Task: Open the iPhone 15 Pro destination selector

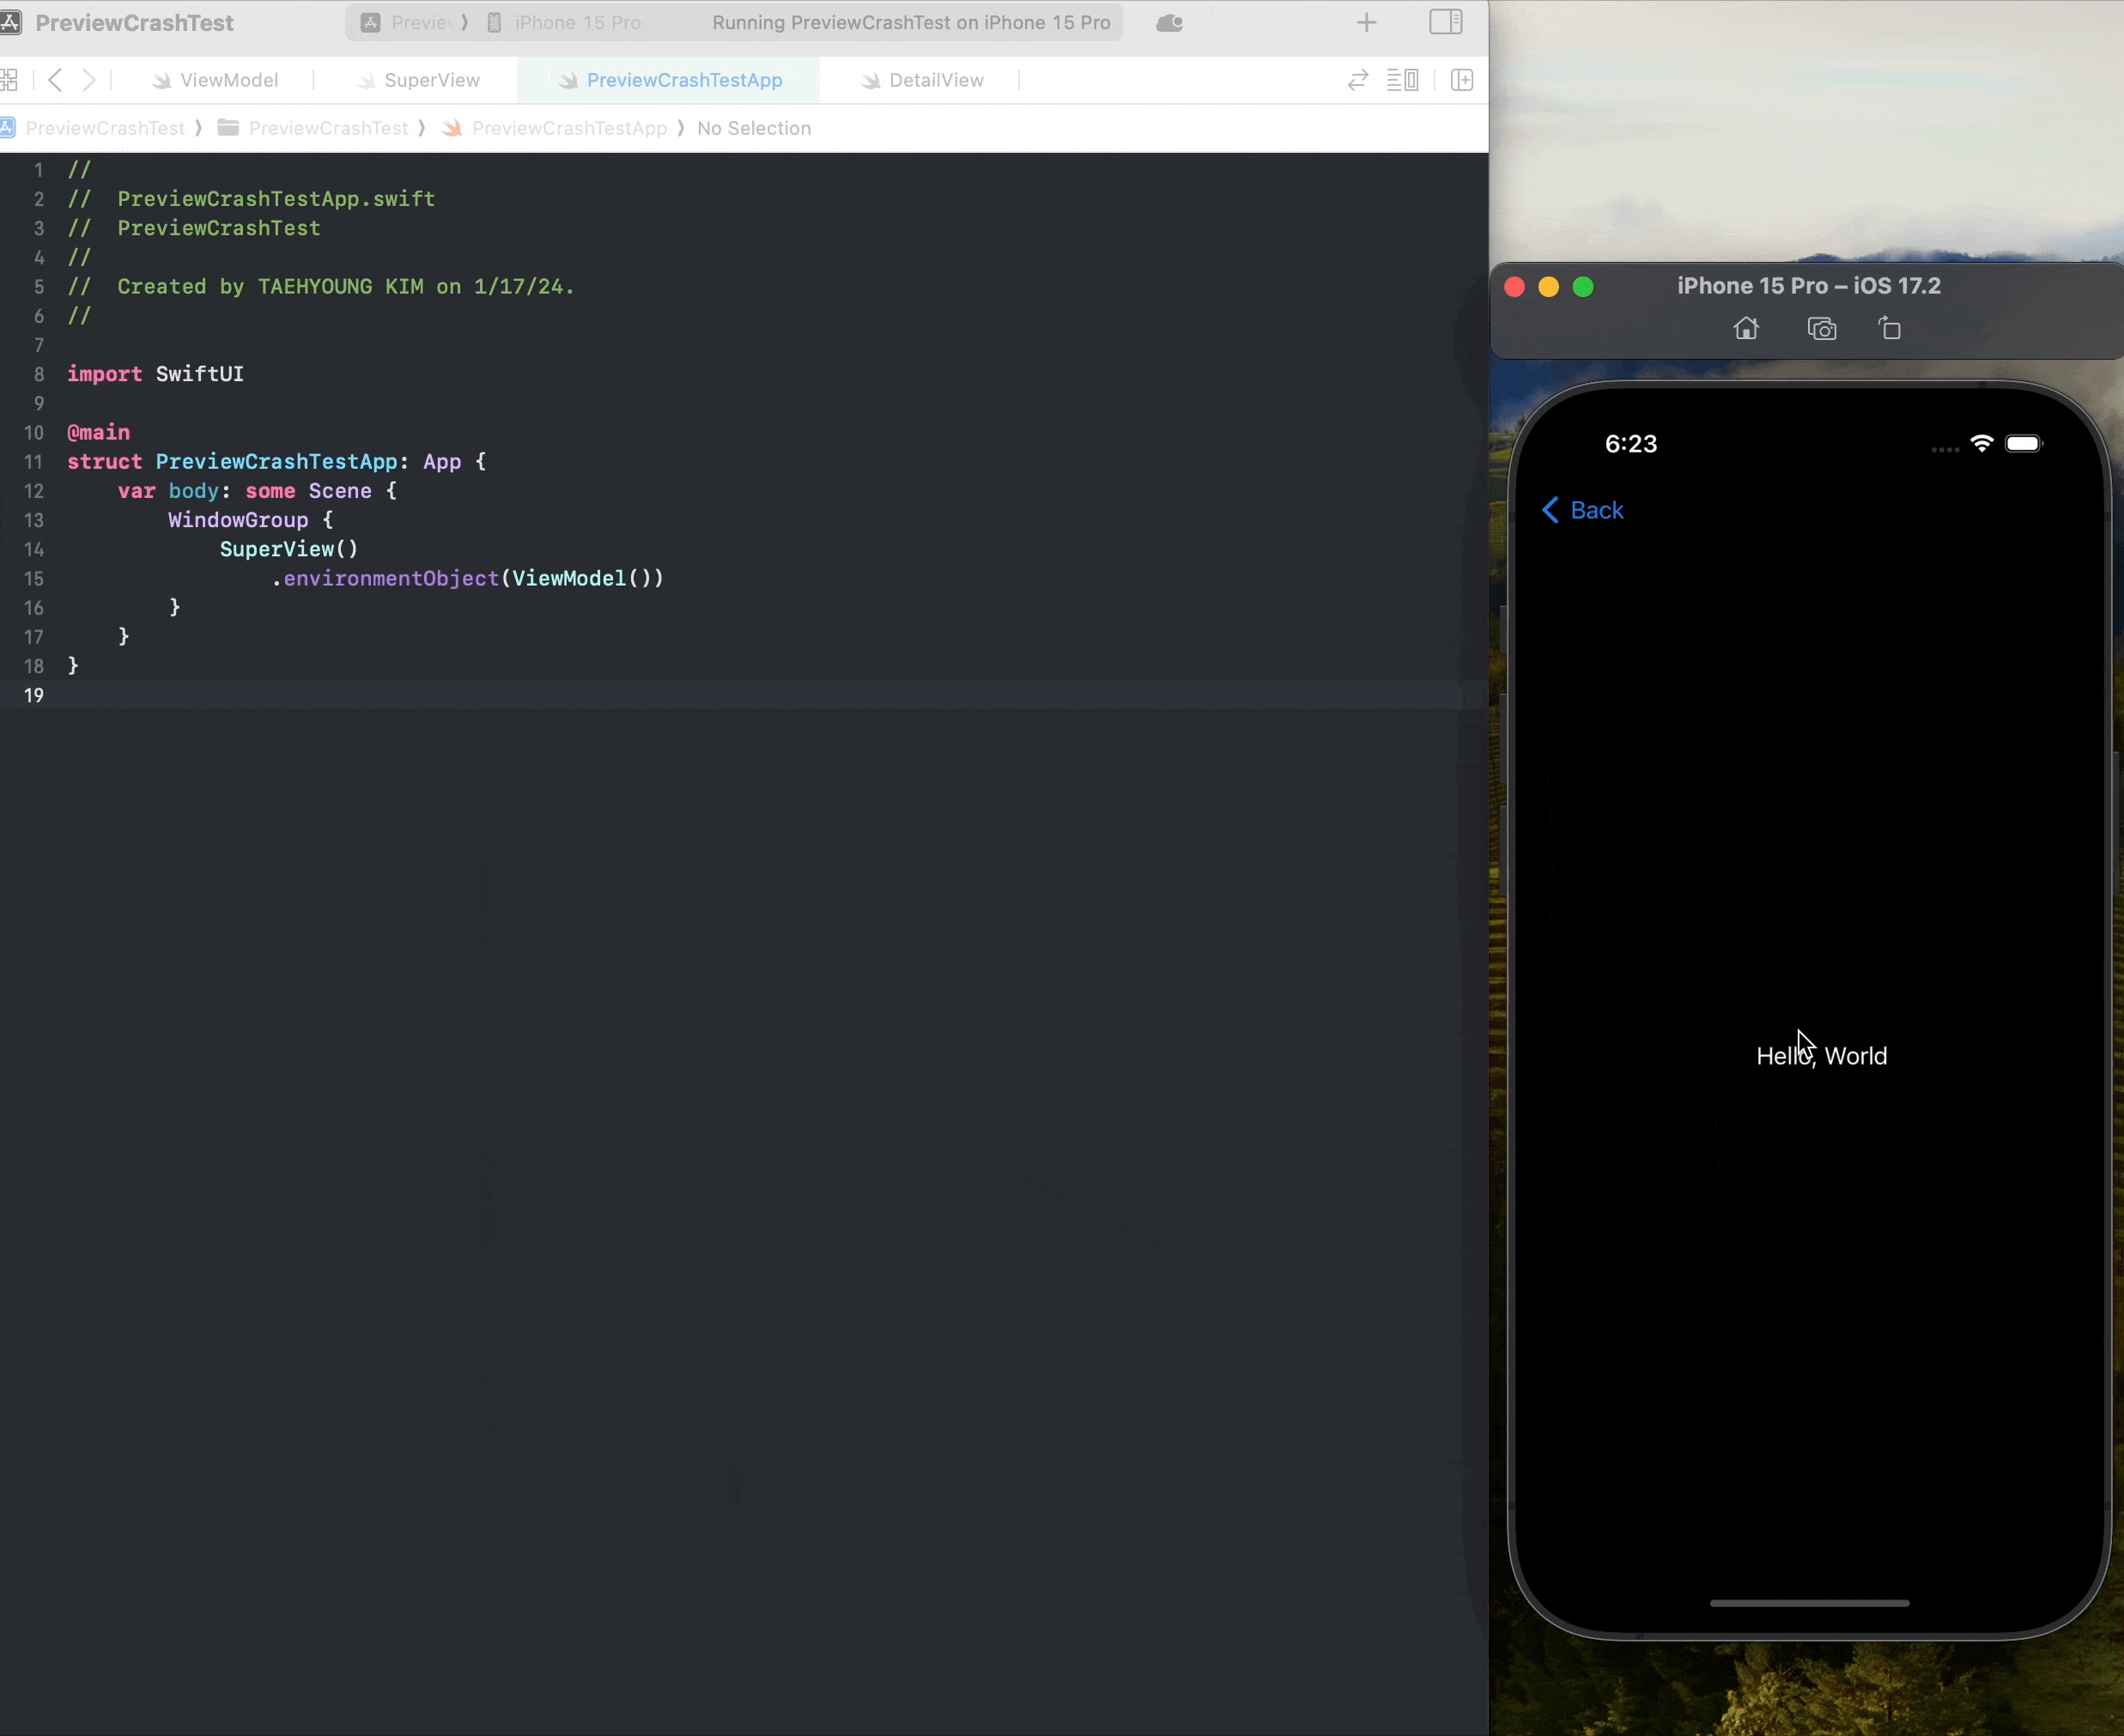Action: tap(577, 23)
